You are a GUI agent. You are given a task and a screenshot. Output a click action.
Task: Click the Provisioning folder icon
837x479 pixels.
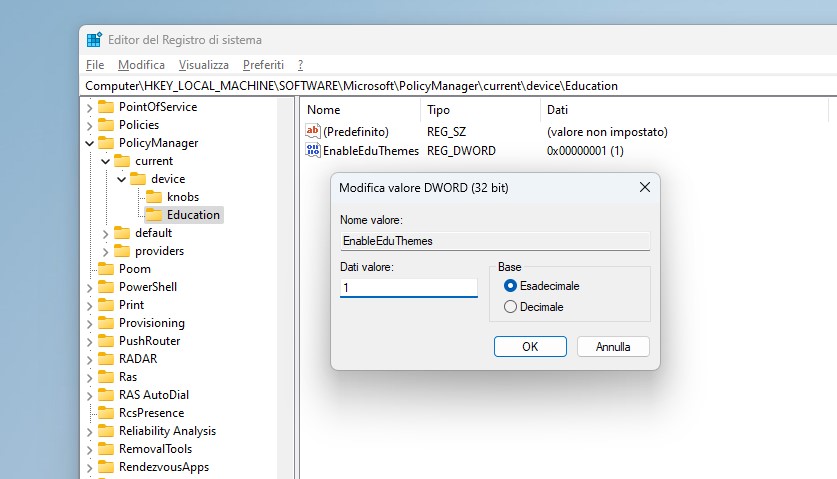106,323
